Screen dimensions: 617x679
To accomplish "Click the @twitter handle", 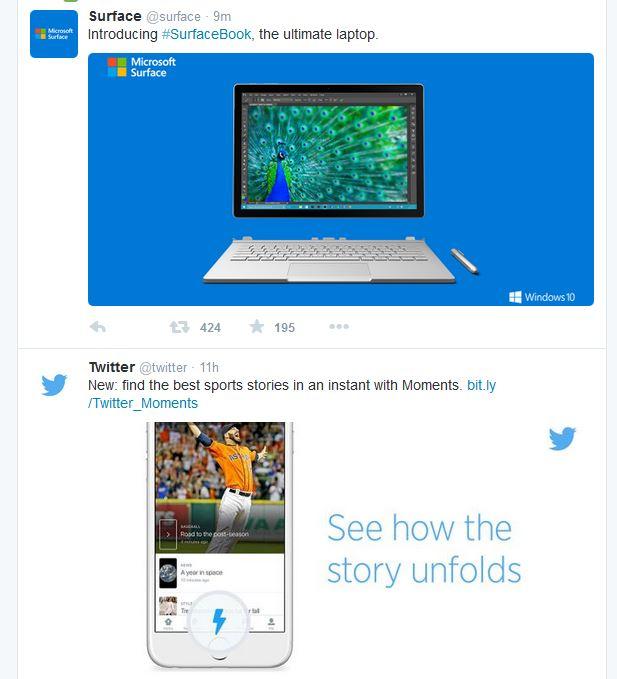I will tap(163, 368).
